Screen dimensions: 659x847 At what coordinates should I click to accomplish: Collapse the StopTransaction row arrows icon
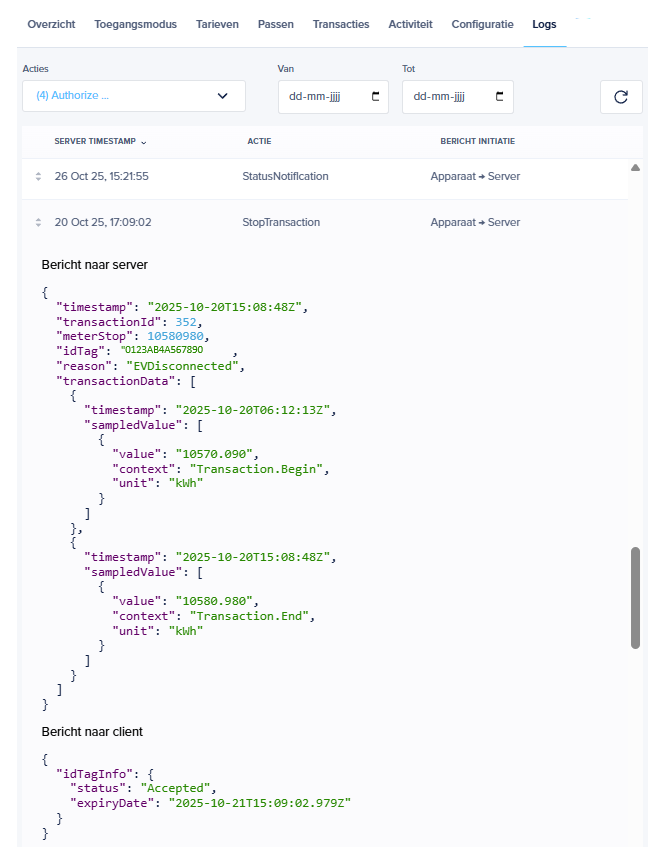pos(38,223)
